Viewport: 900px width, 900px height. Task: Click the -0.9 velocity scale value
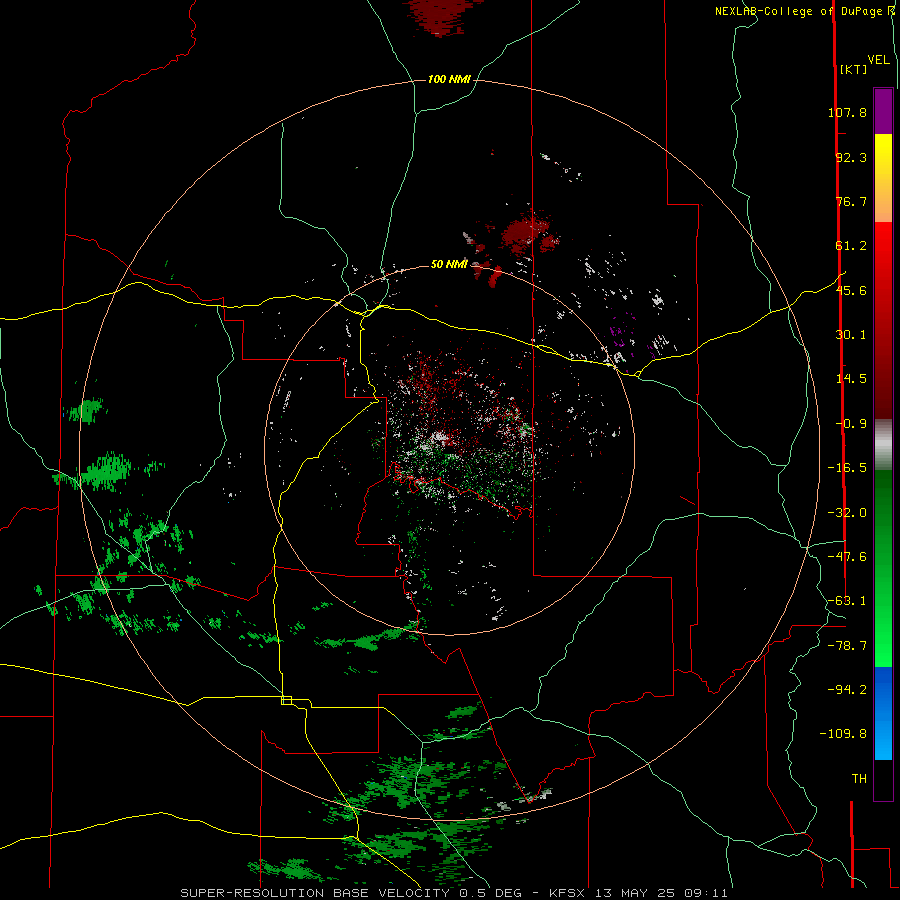tap(851, 424)
